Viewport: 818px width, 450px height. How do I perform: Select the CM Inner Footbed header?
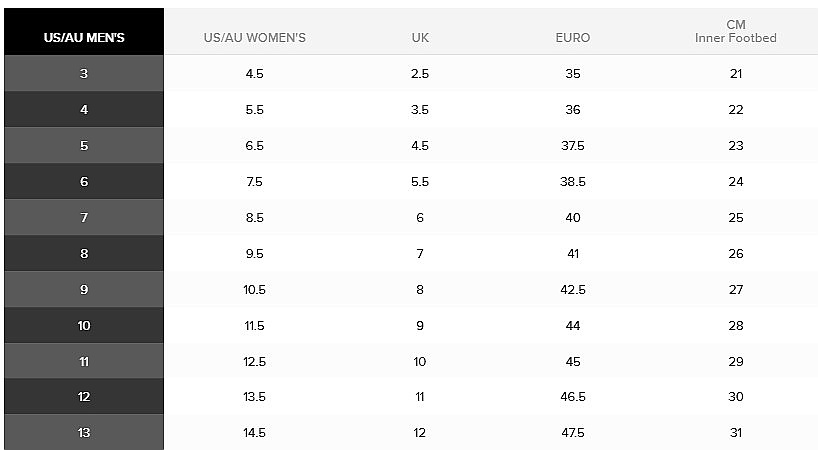(x=736, y=31)
